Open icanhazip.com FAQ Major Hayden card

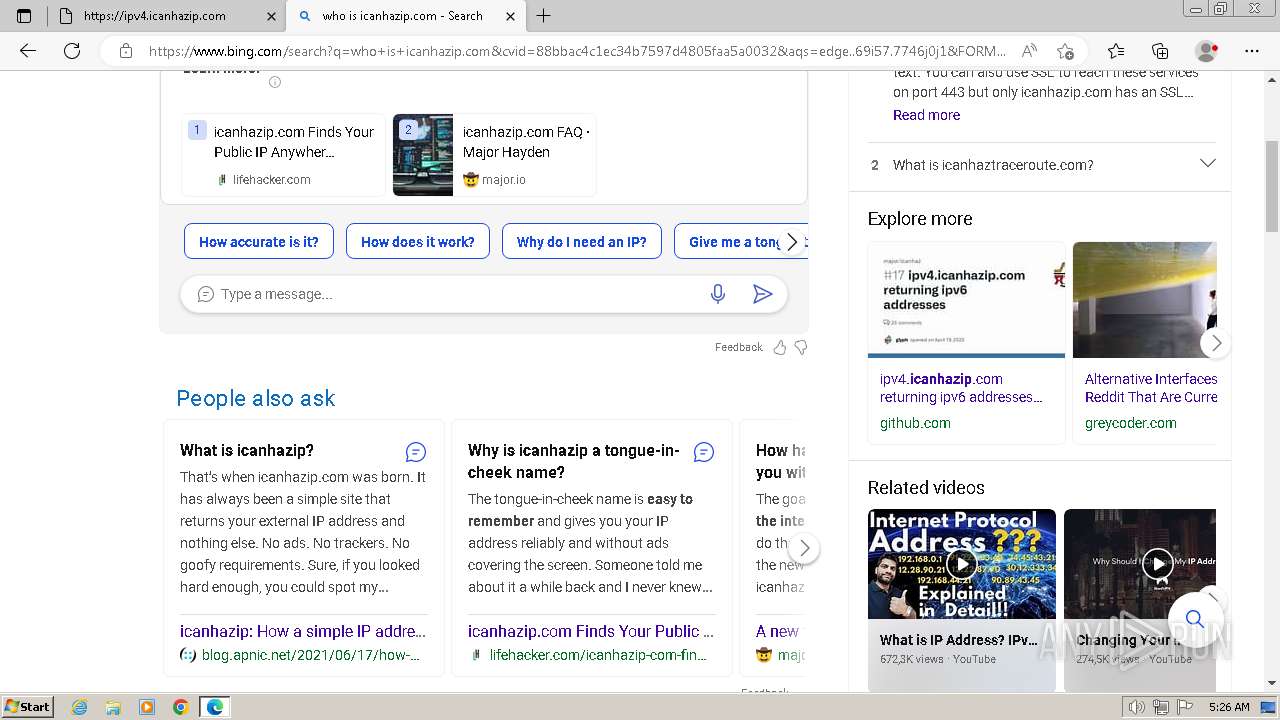[x=494, y=155]
